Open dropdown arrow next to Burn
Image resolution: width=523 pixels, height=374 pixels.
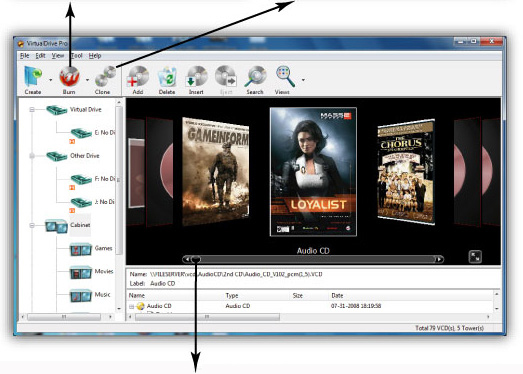point(87,80)
